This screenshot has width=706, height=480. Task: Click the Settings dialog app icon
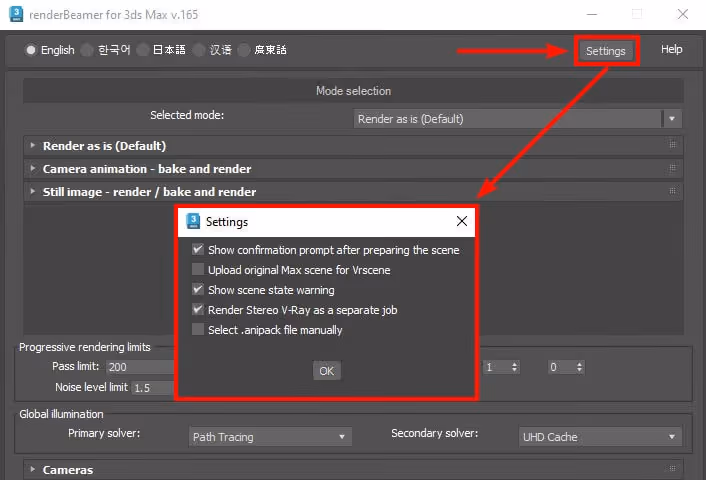[193, 221]
